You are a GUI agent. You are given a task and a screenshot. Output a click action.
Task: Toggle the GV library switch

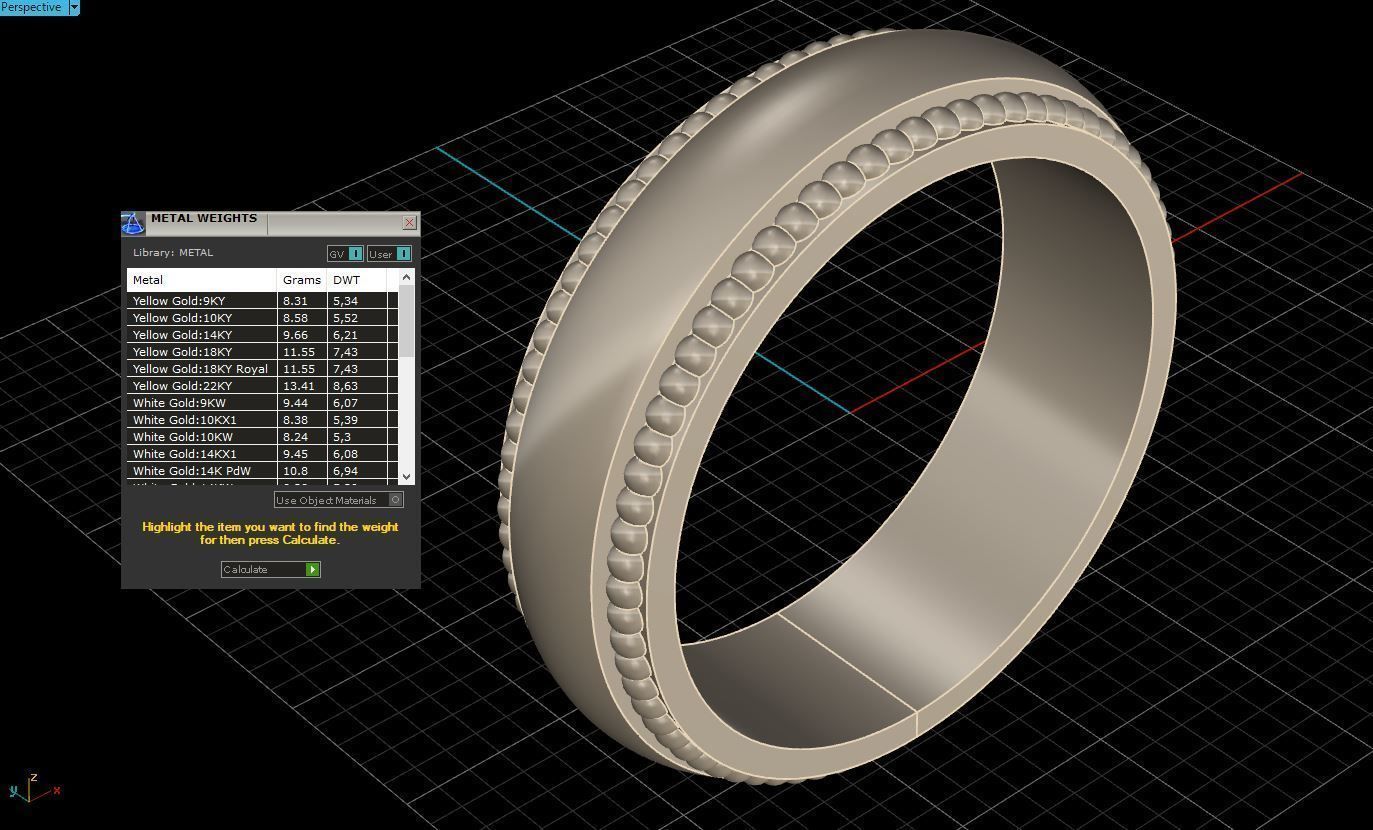click(345, 254)
